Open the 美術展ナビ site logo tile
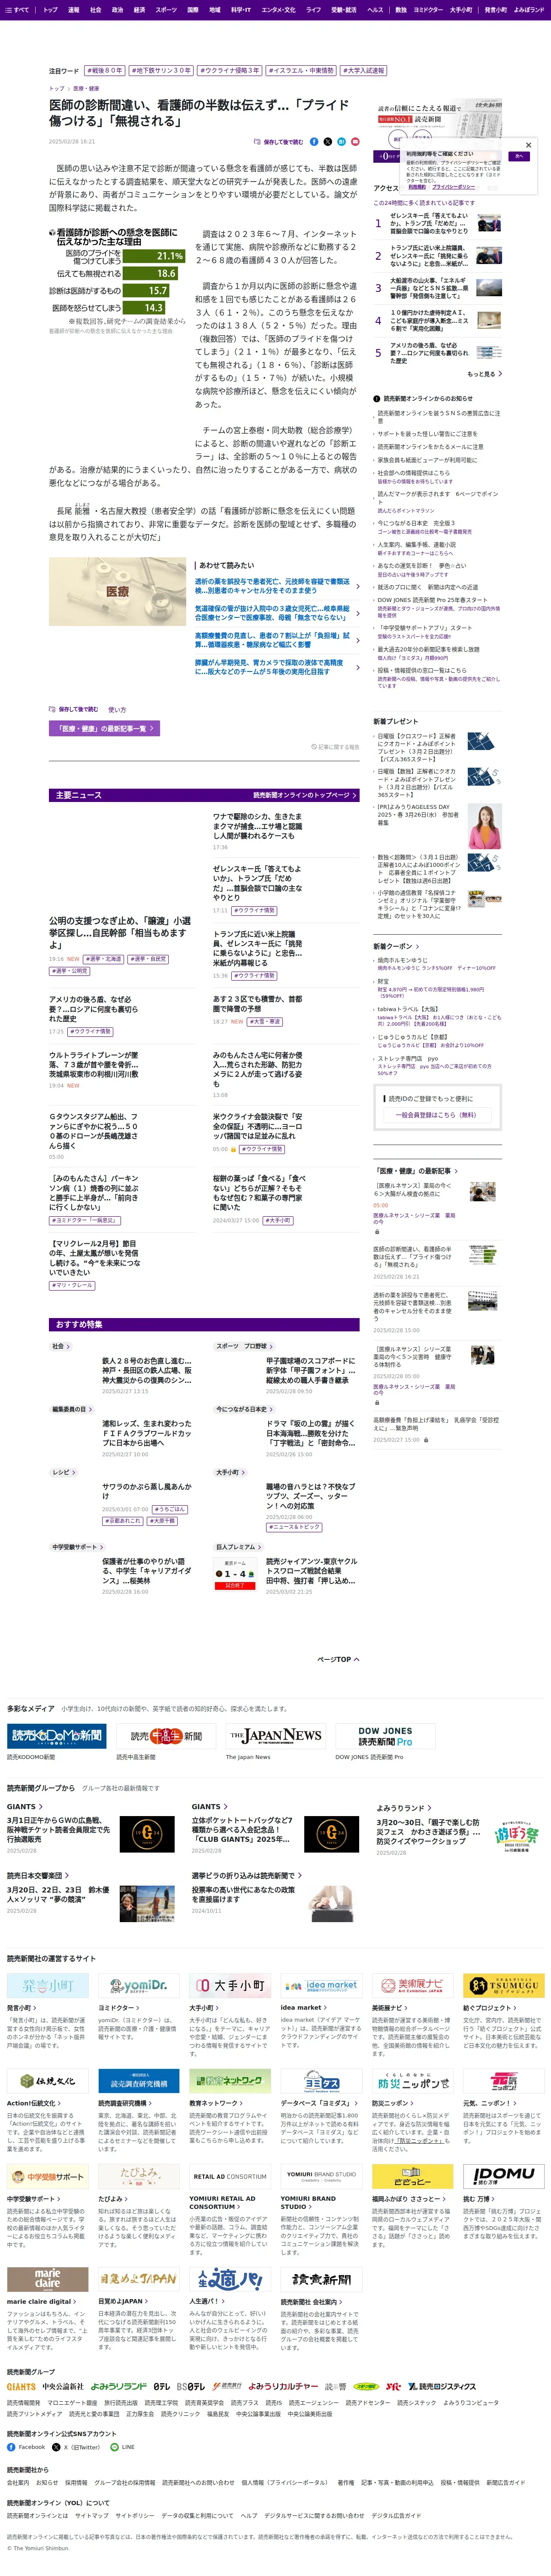 tap(412, 1986)
